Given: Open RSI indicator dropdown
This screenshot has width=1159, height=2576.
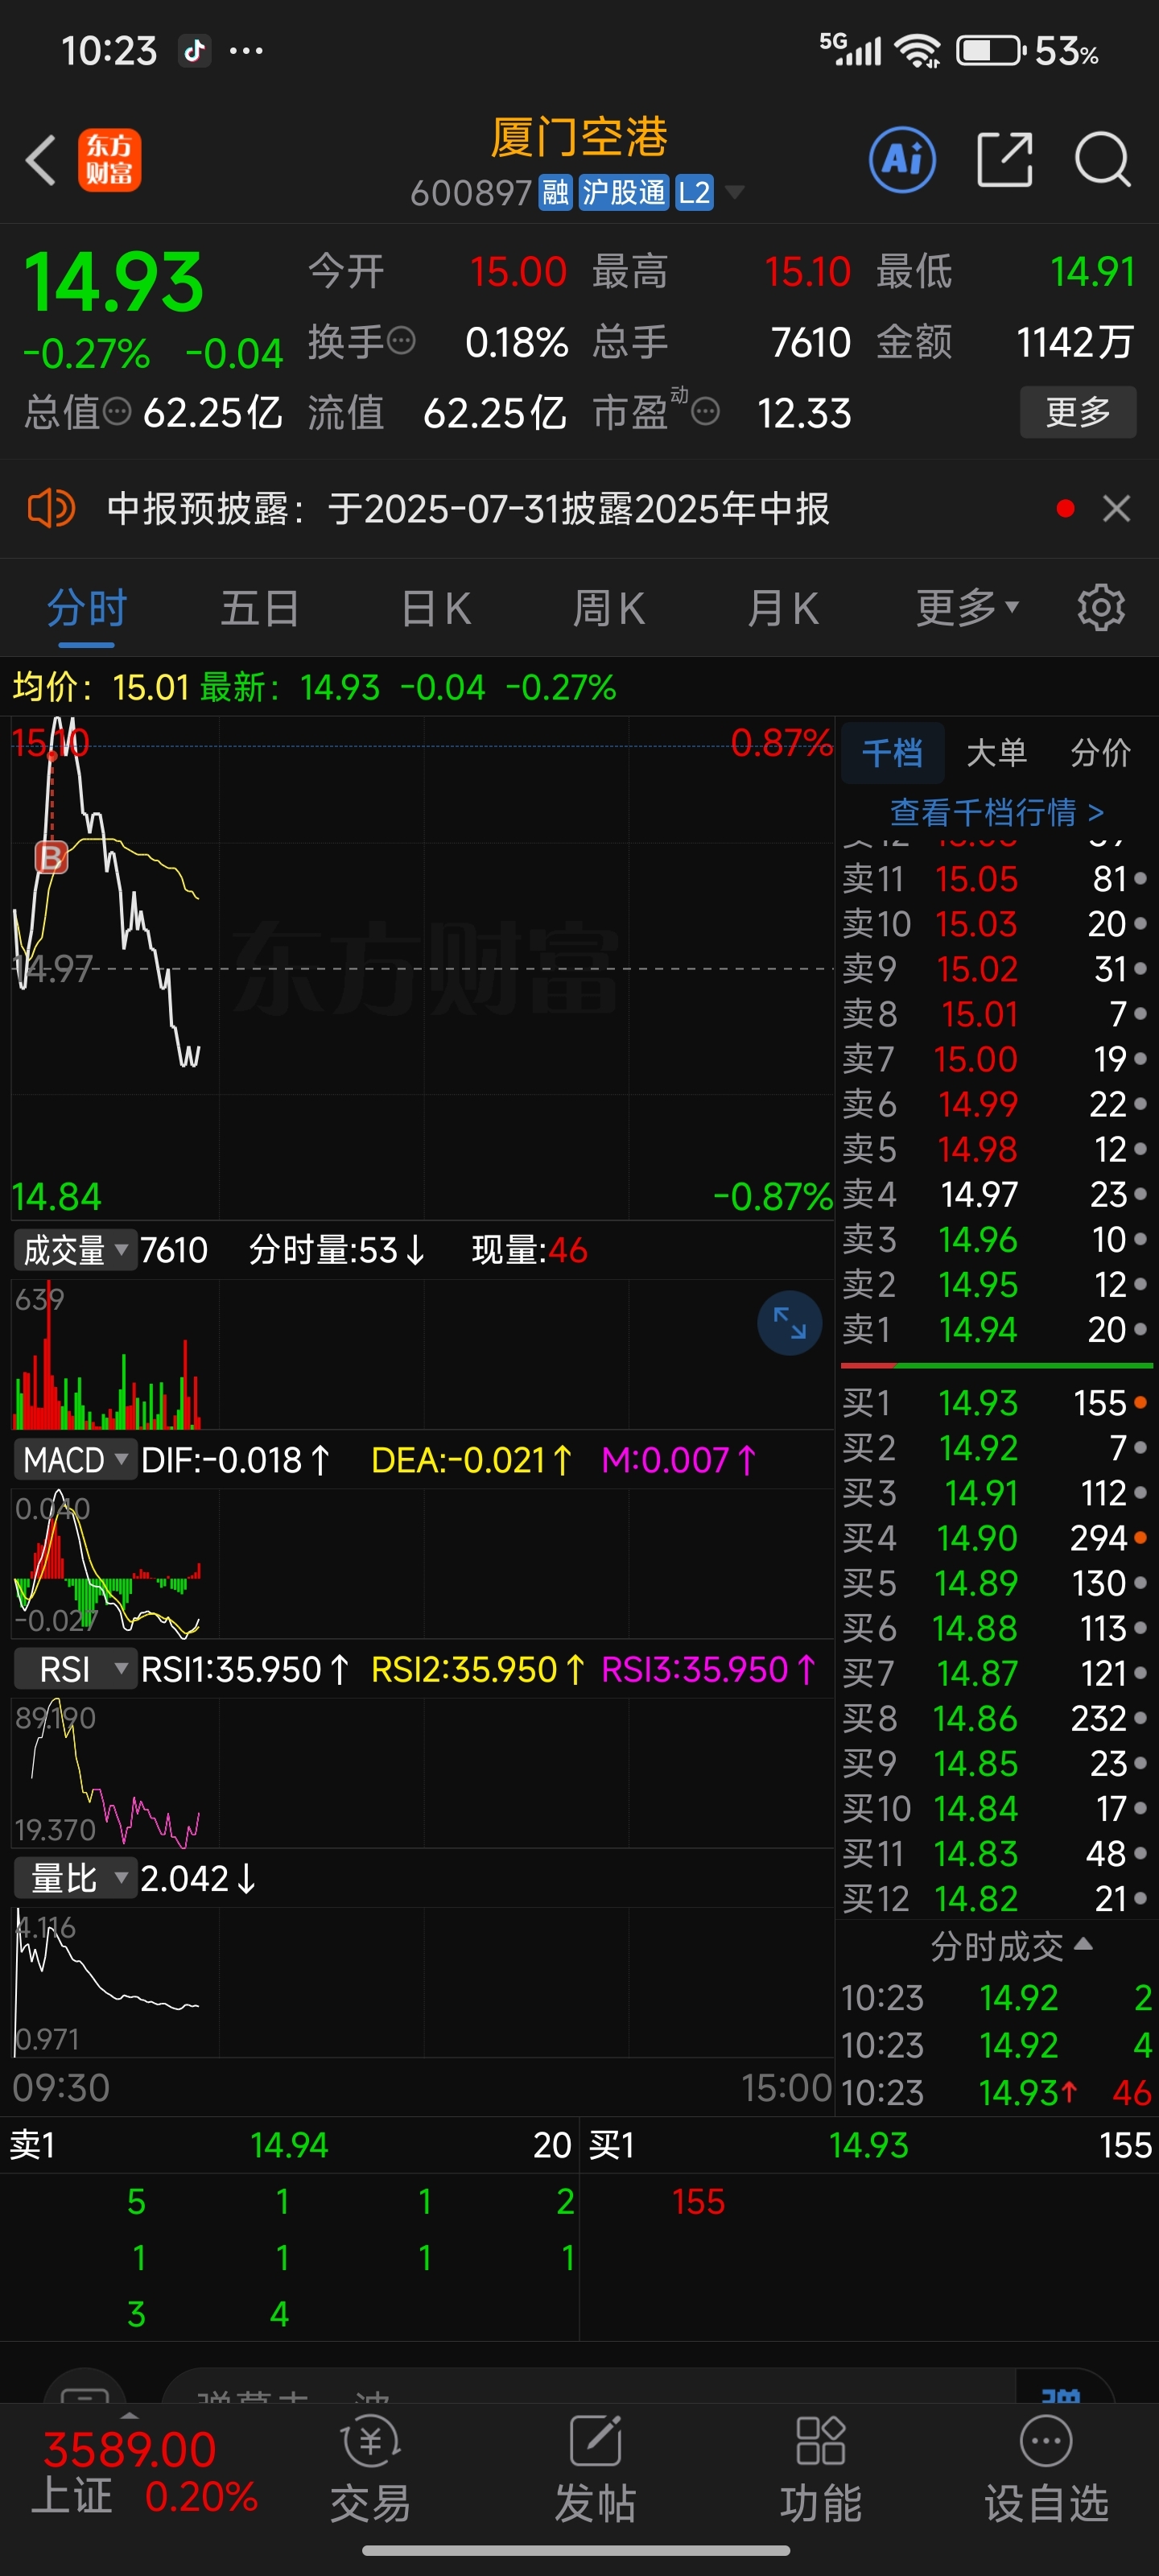Looking at the screenshot, I should (75, 1669).
